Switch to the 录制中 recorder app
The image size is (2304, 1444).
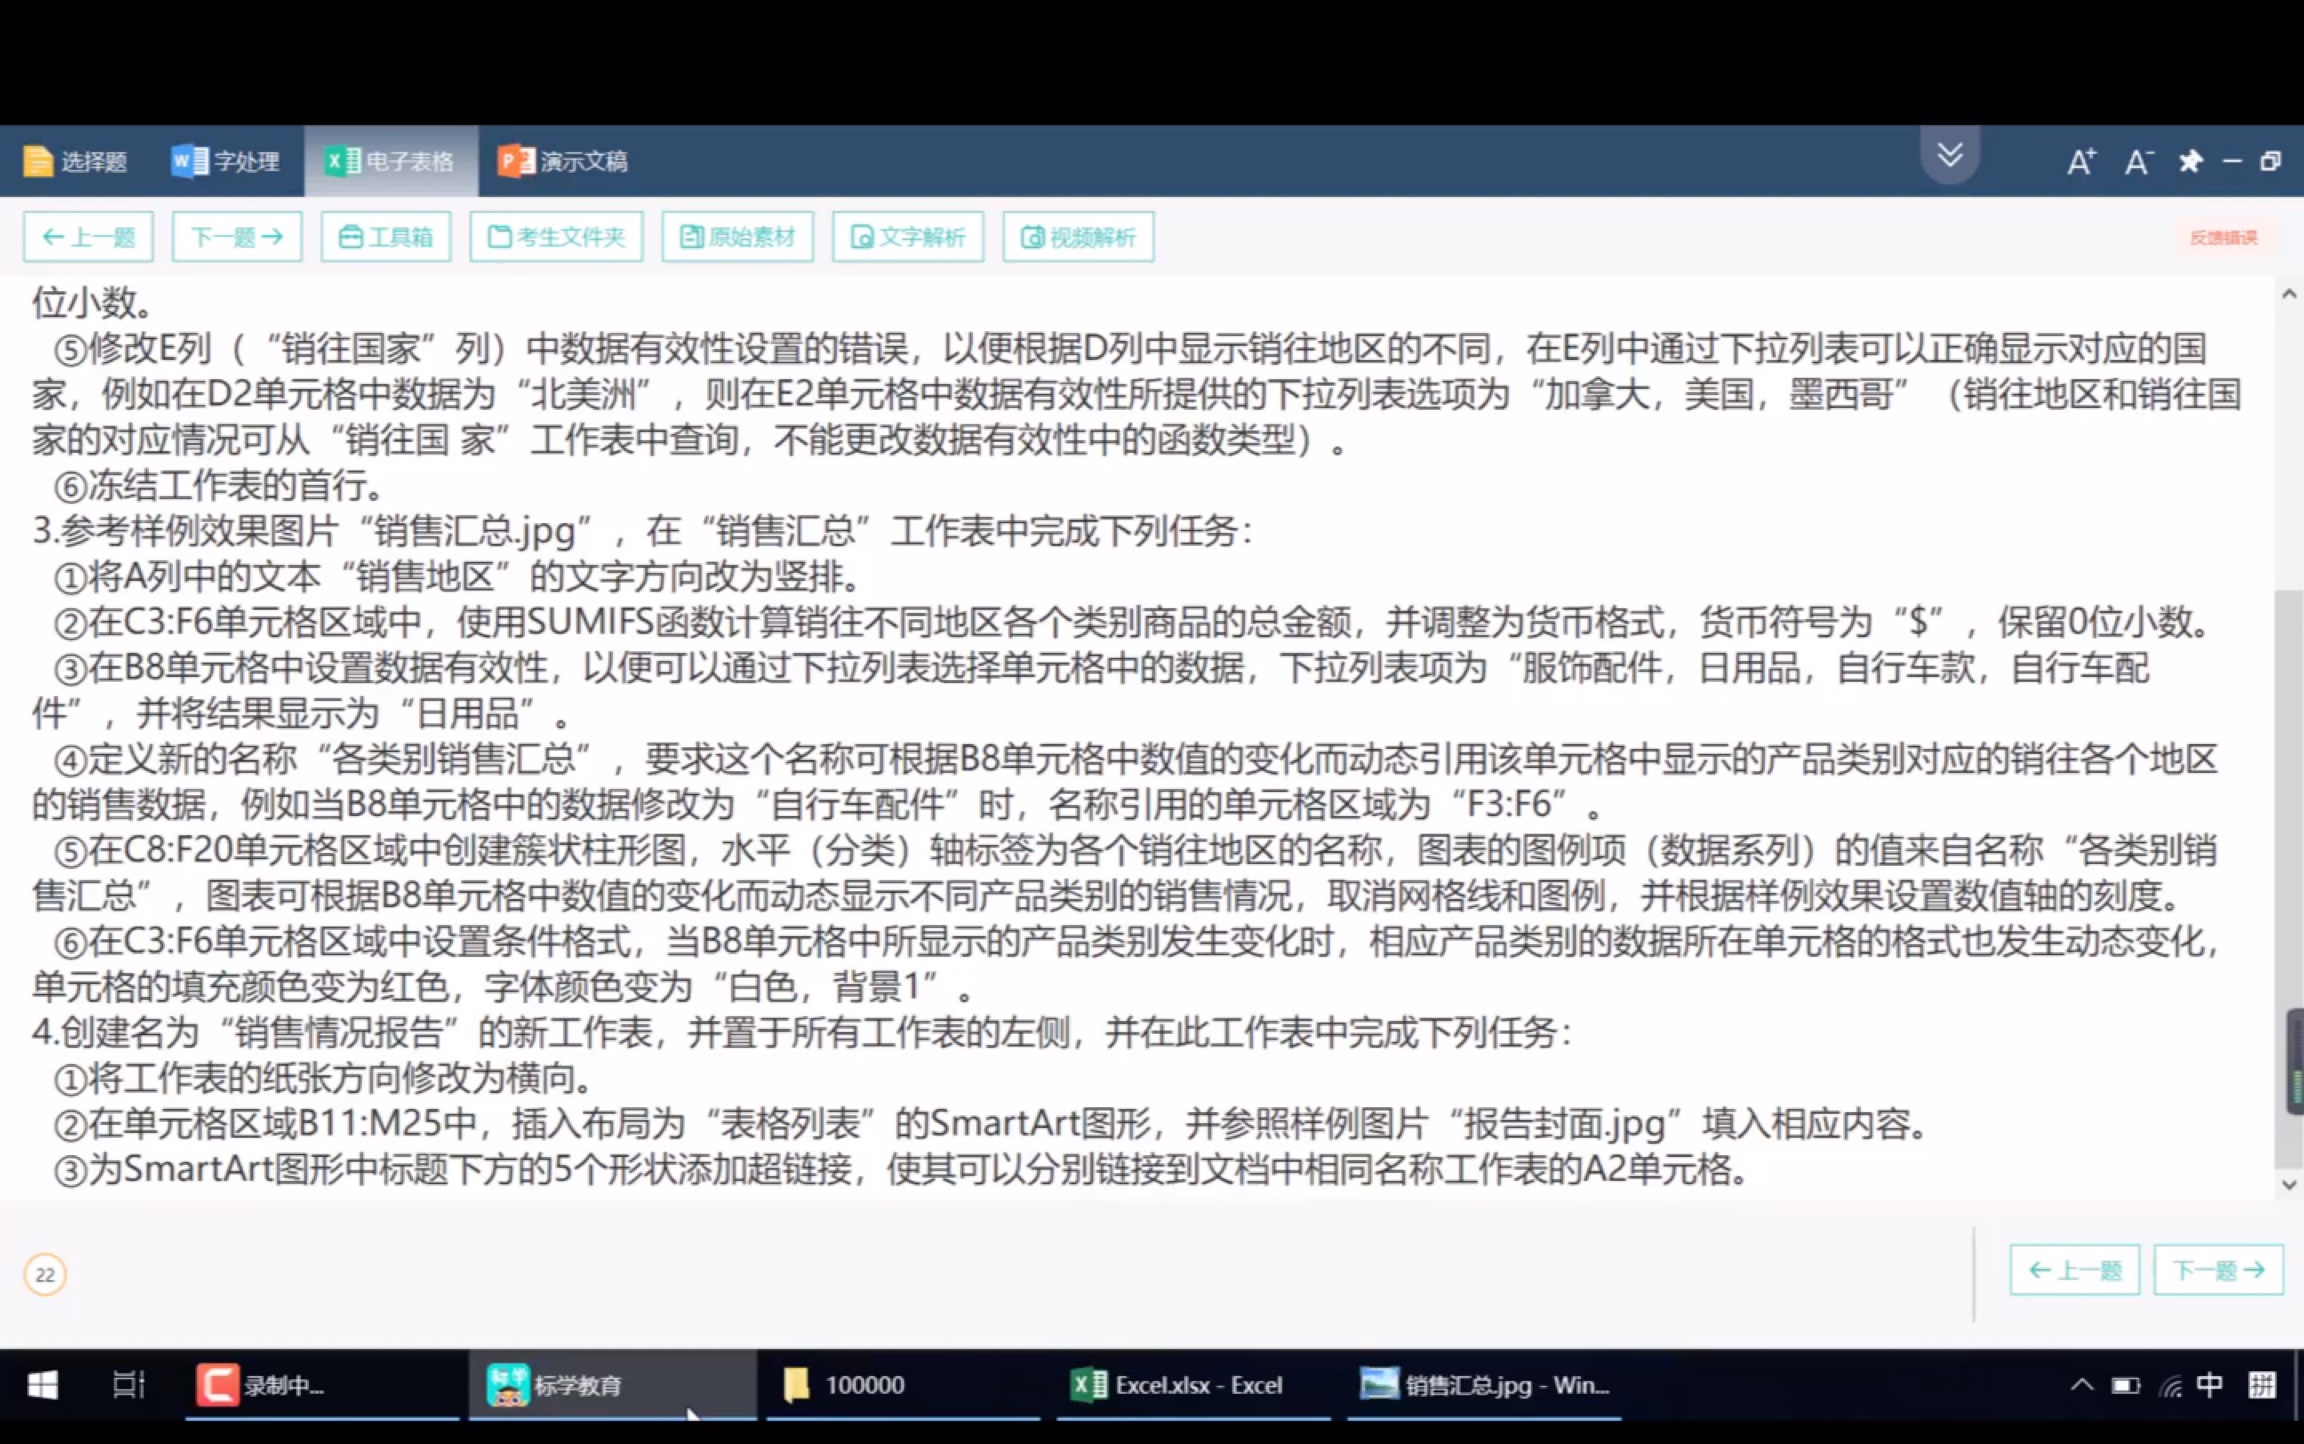coord(322,1385)
